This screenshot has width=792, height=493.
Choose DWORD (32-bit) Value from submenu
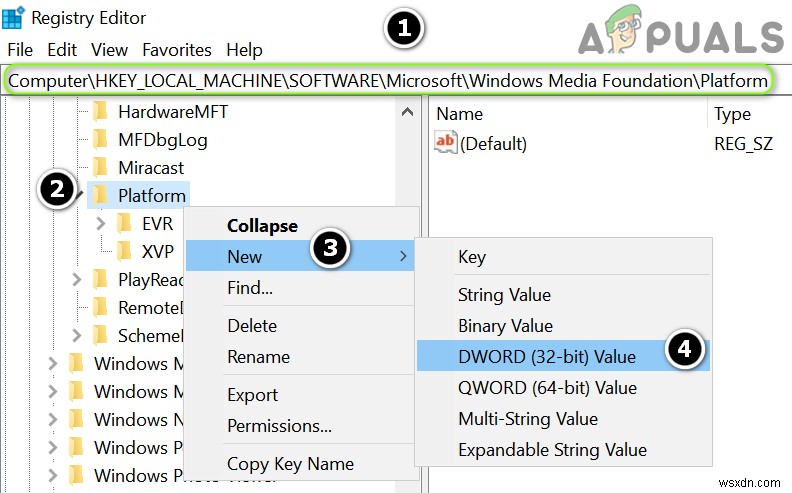(546, 356)
